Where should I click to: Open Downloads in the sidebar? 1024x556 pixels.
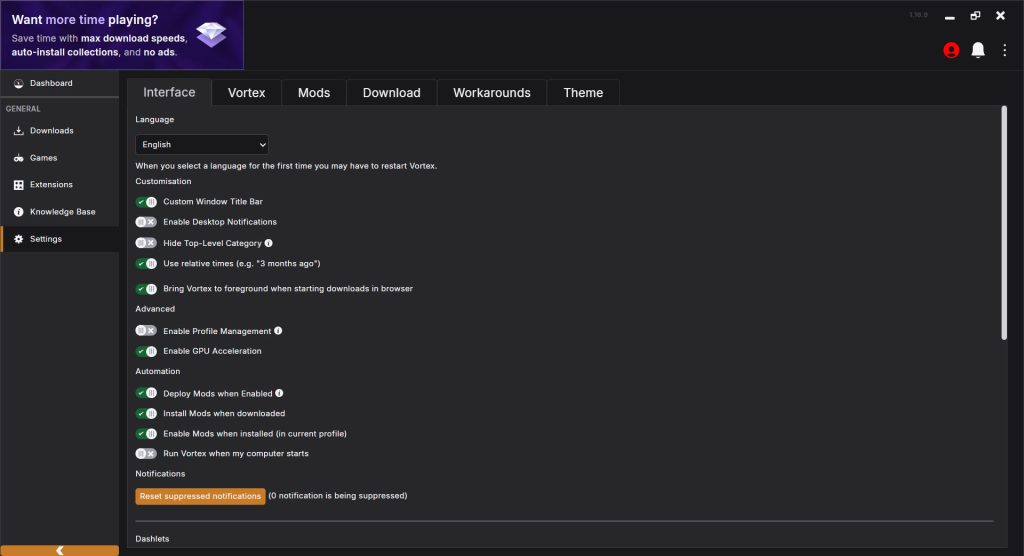click(x=59, y=131)
